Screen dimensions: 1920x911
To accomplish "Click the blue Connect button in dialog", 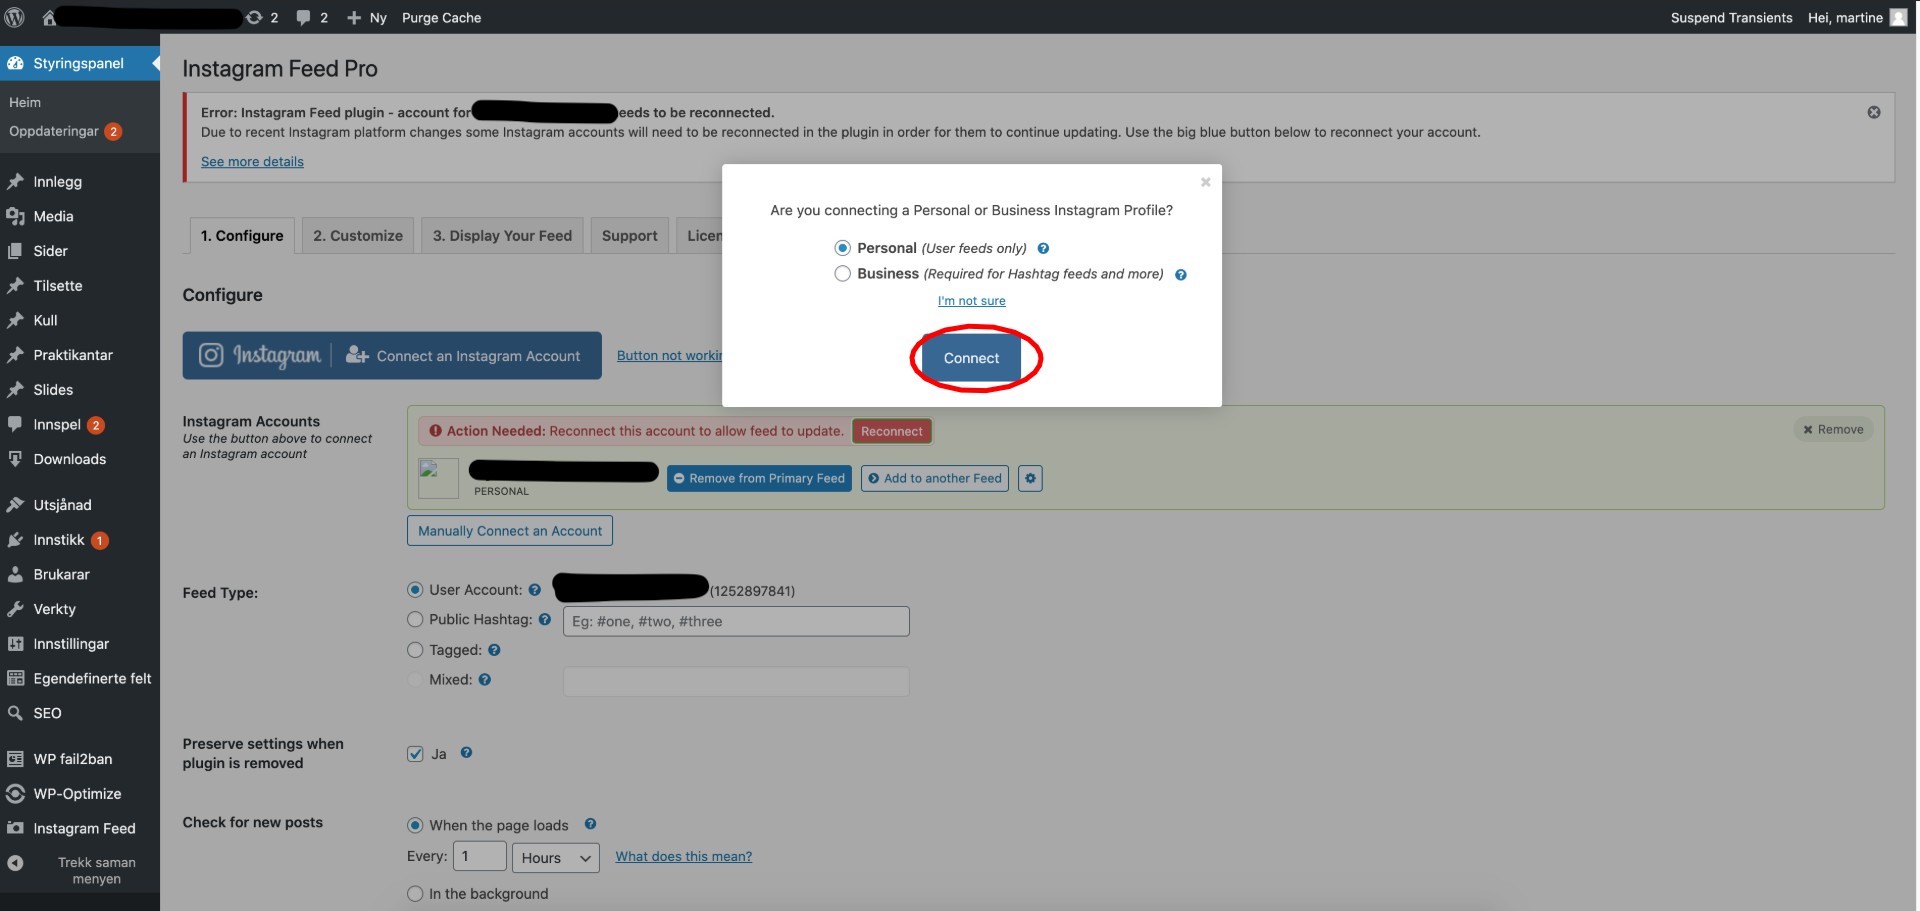I will (x=971, y=358).
